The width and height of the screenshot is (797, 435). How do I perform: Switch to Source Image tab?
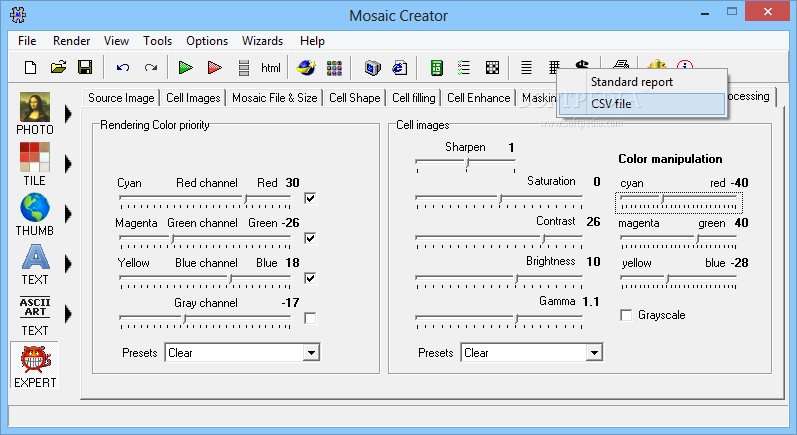click(x=121, y=98)
